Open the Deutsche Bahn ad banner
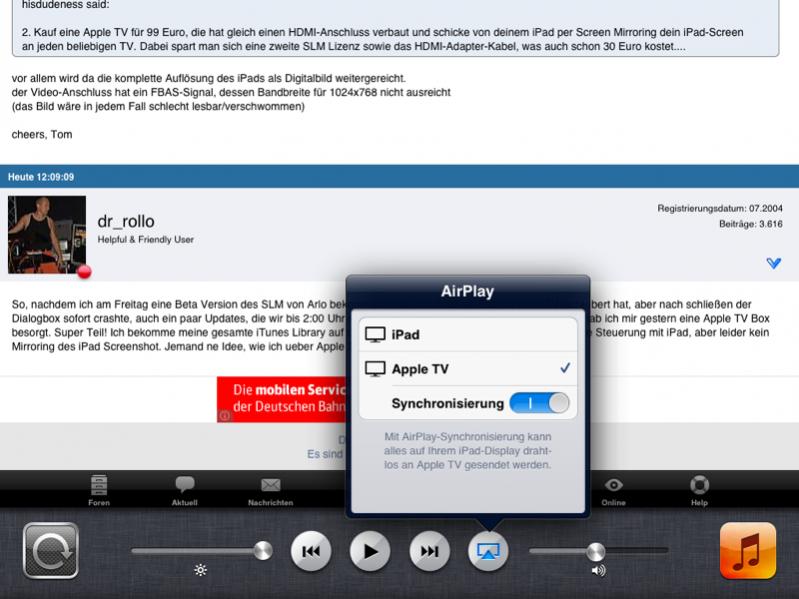Viewport: 799px width, 599px height. coord(282,399)
